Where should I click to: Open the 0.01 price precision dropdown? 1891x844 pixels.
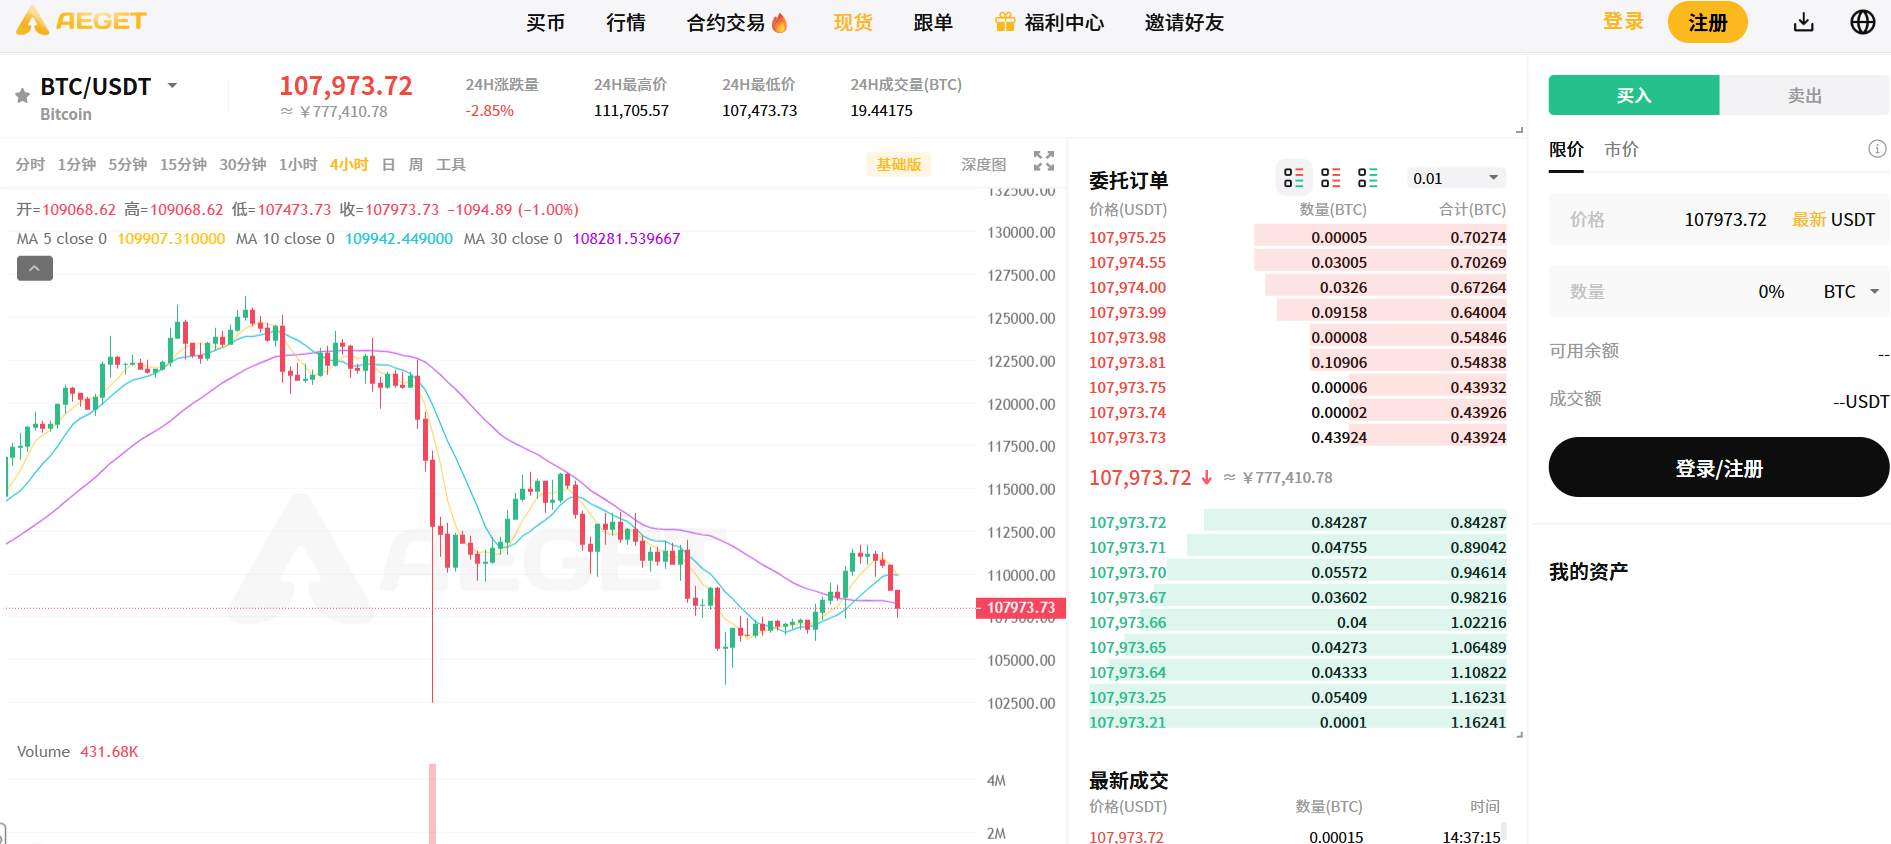click(x=1455, y=178)
